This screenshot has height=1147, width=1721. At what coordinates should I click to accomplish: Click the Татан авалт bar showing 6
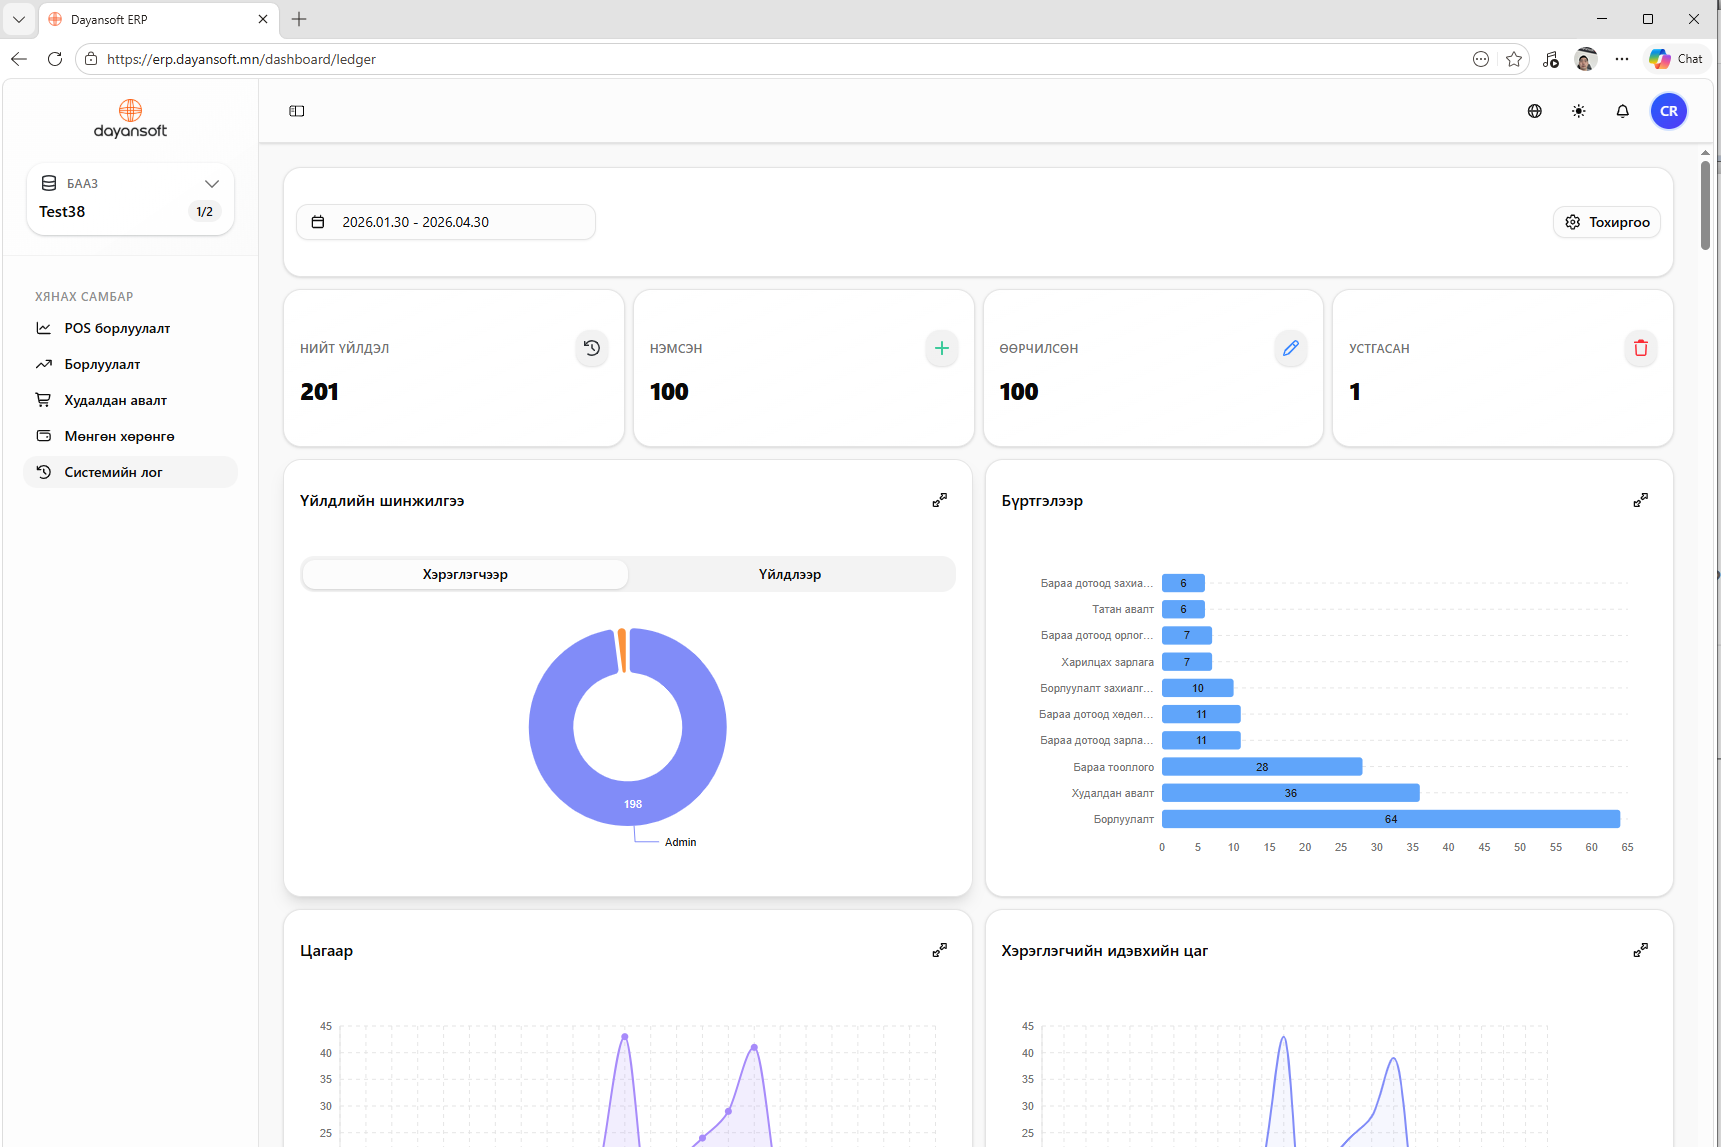pos(1183,609)
